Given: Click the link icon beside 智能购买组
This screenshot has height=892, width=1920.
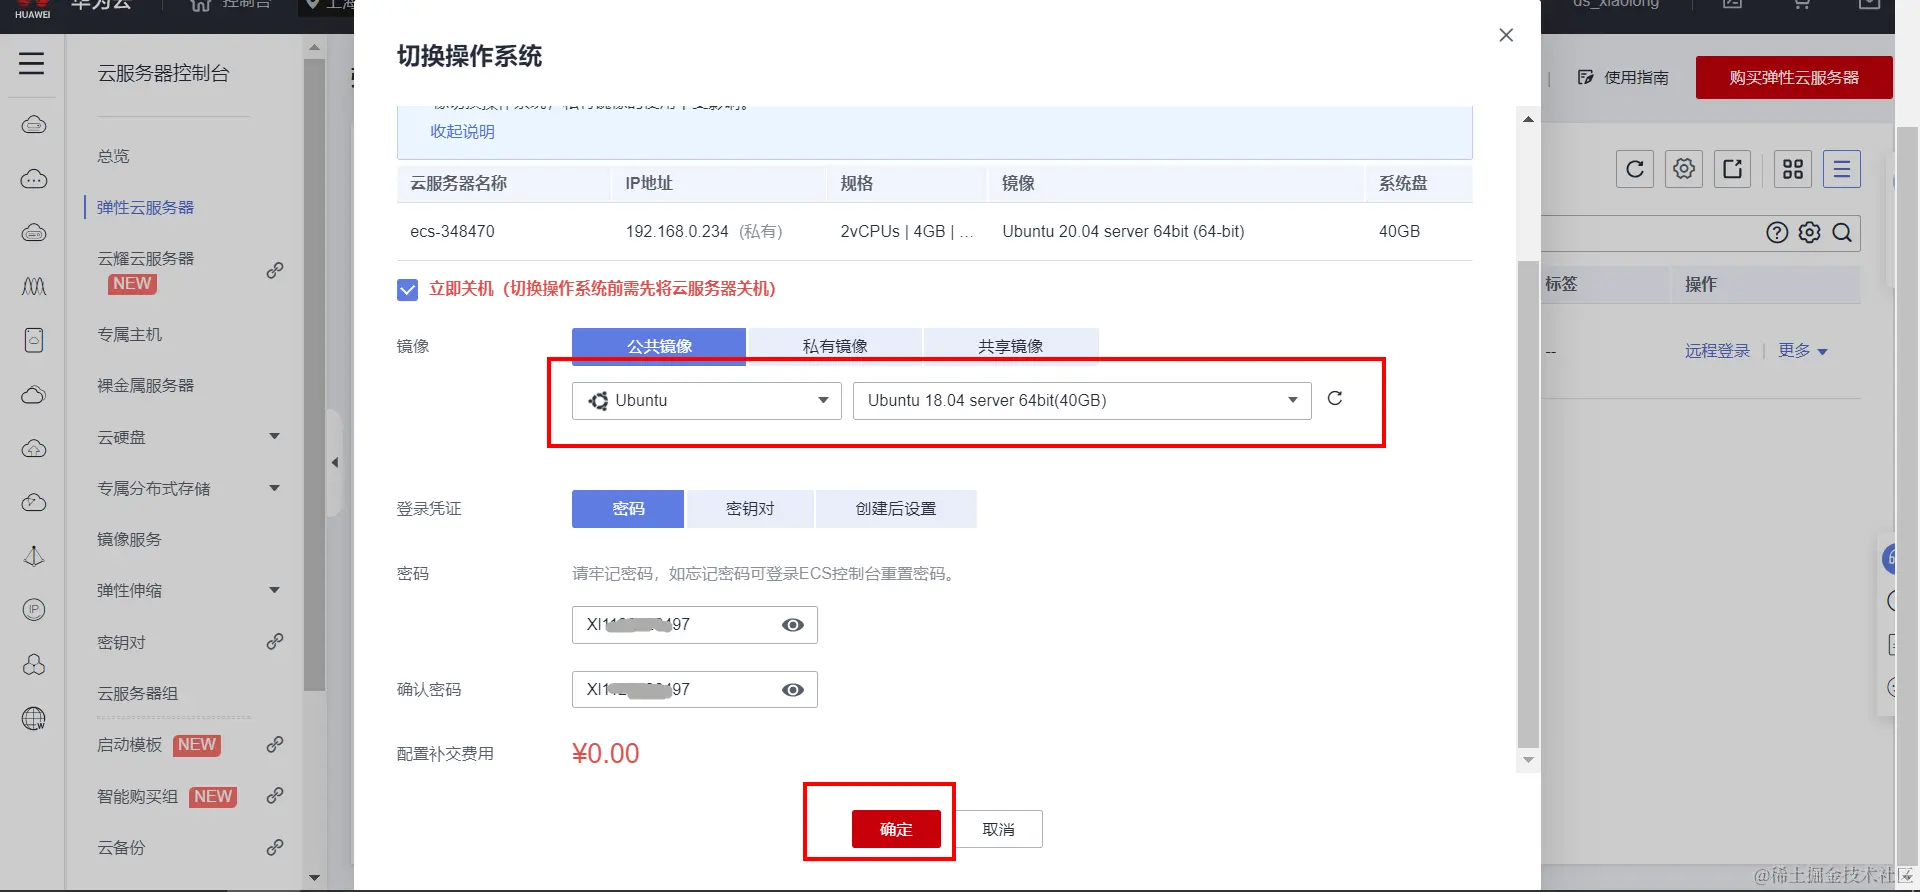Looking at the screenshot, I should (x=275, y=795).
